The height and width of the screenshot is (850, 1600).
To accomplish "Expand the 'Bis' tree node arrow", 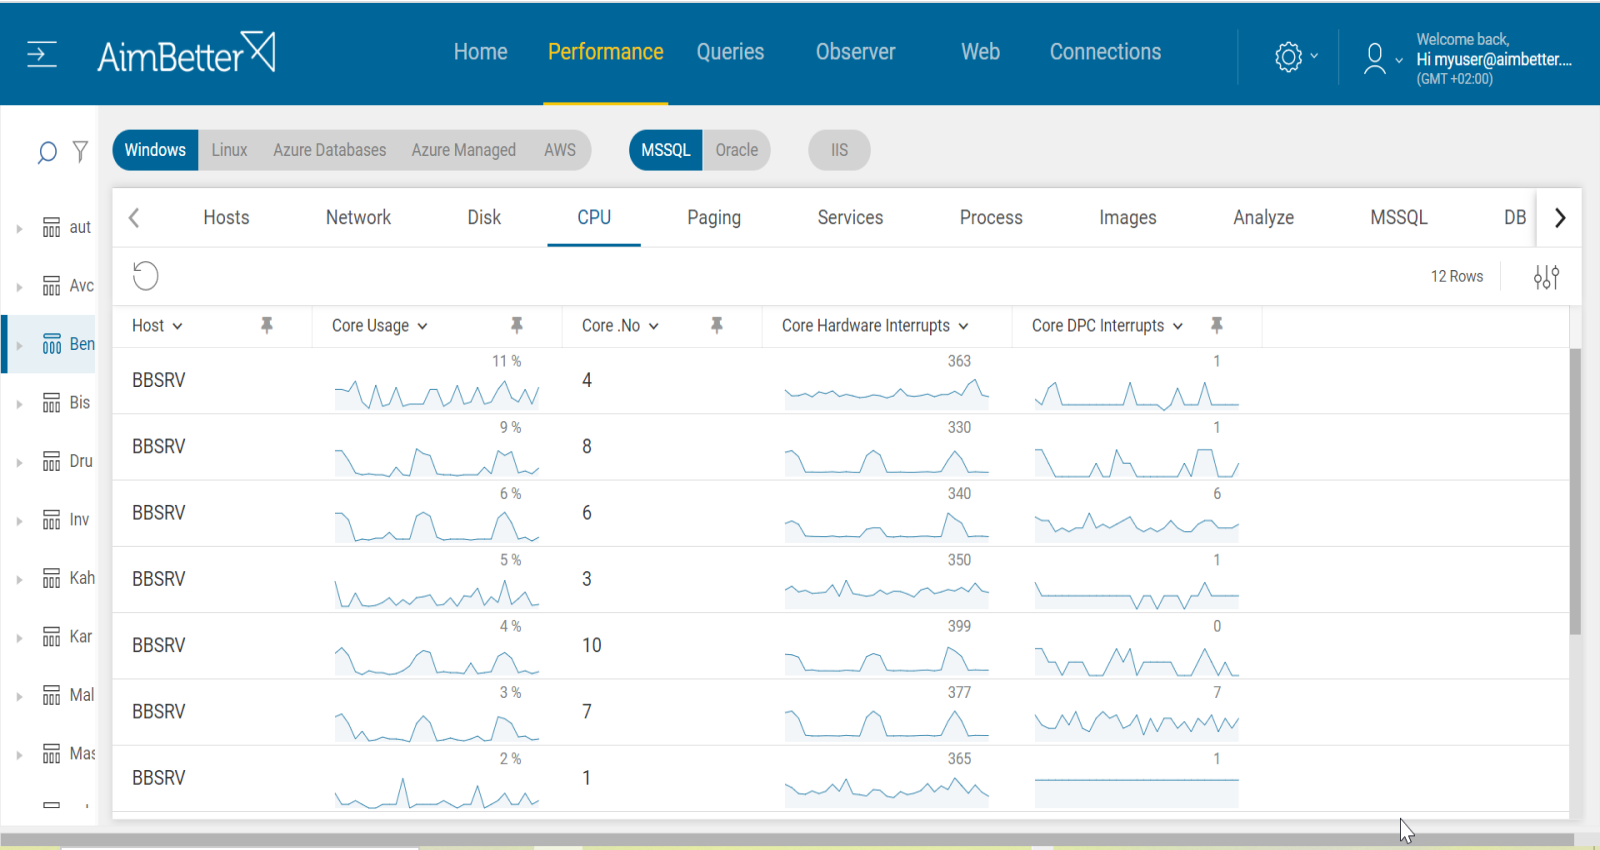I will click(x=19, y=404).
